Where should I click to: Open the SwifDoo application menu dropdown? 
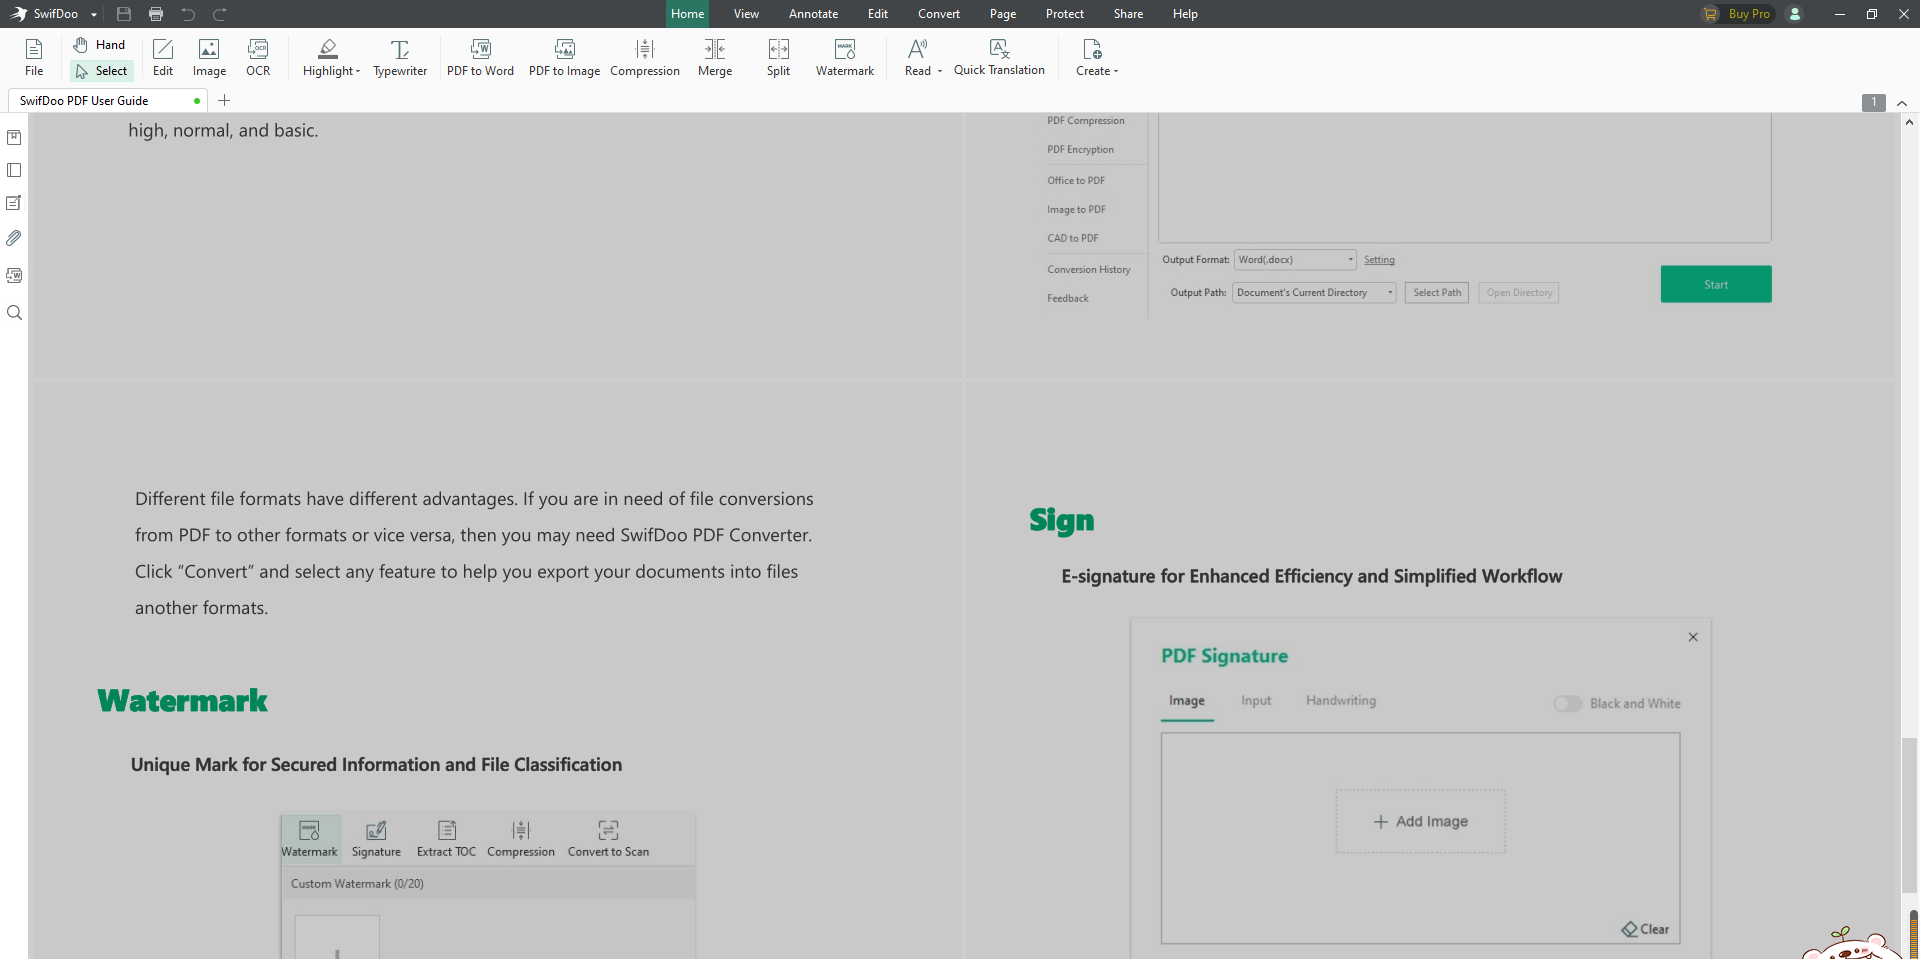click(94, 15)
